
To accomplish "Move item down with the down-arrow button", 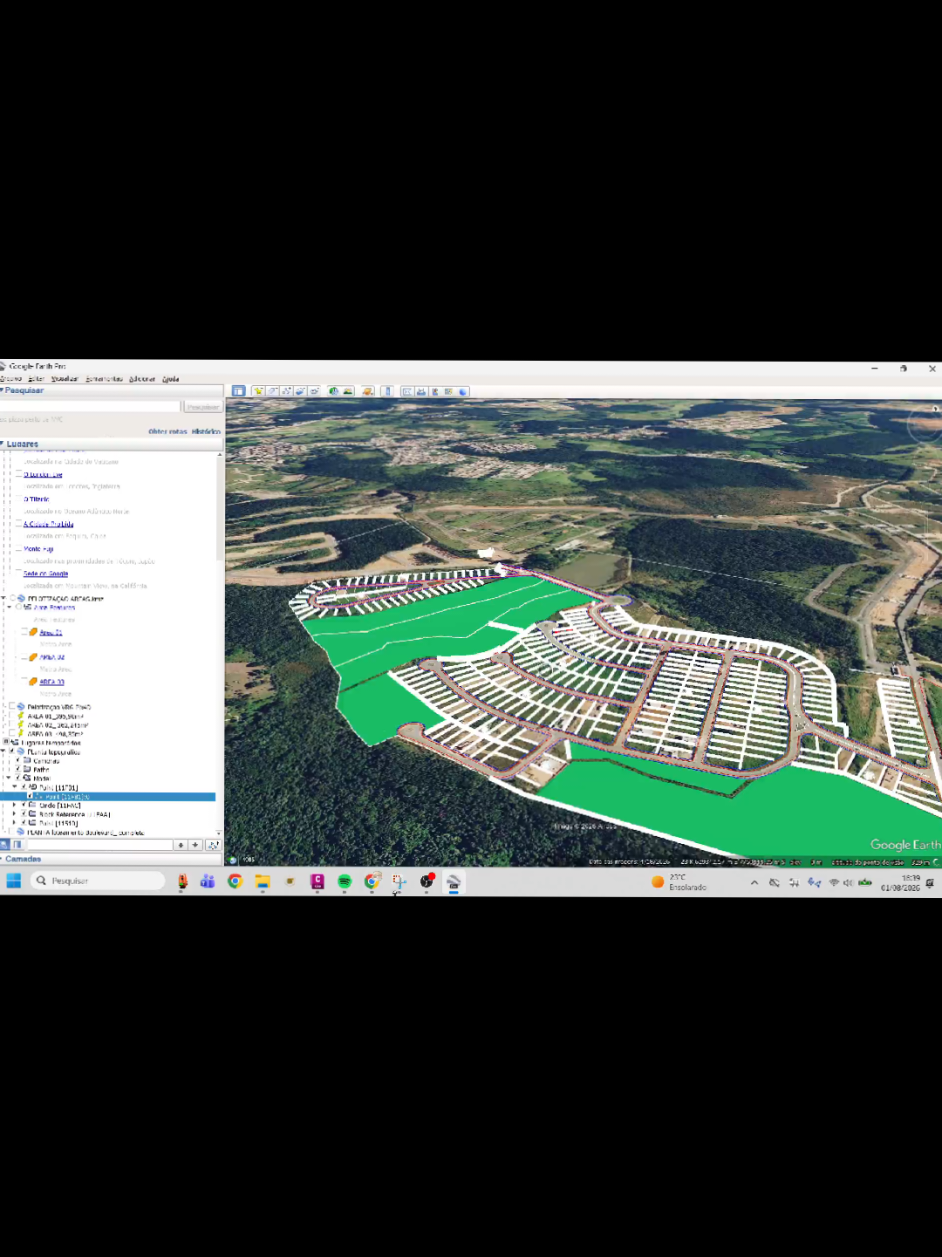I will coord(195,845).
